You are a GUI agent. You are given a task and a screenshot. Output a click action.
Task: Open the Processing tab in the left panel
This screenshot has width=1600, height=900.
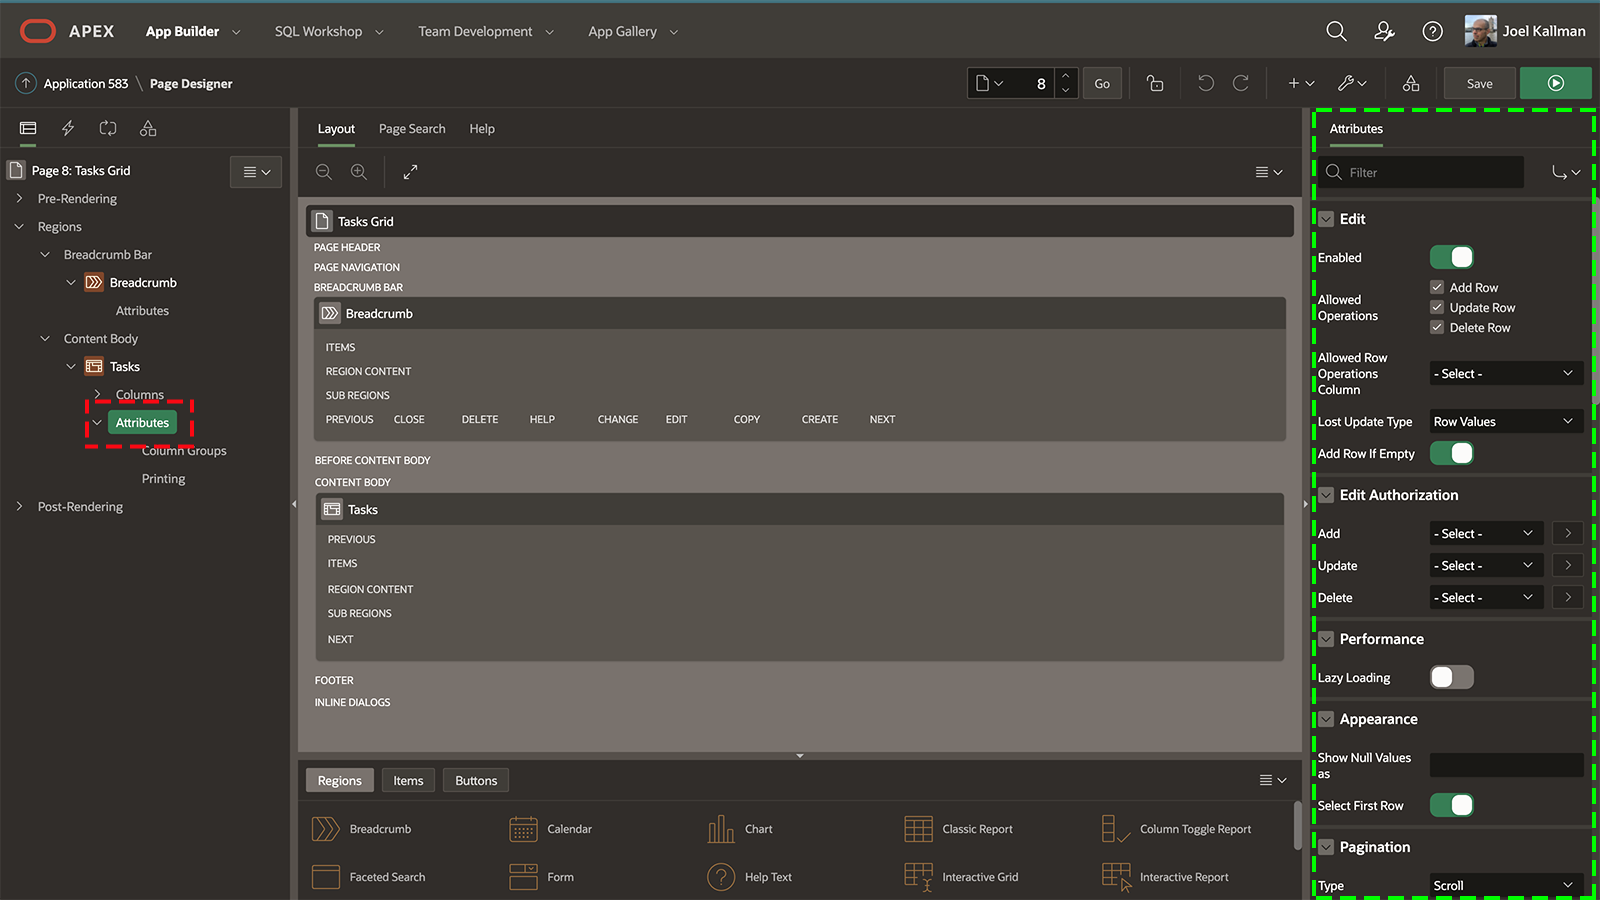click(x=107, y=128)
